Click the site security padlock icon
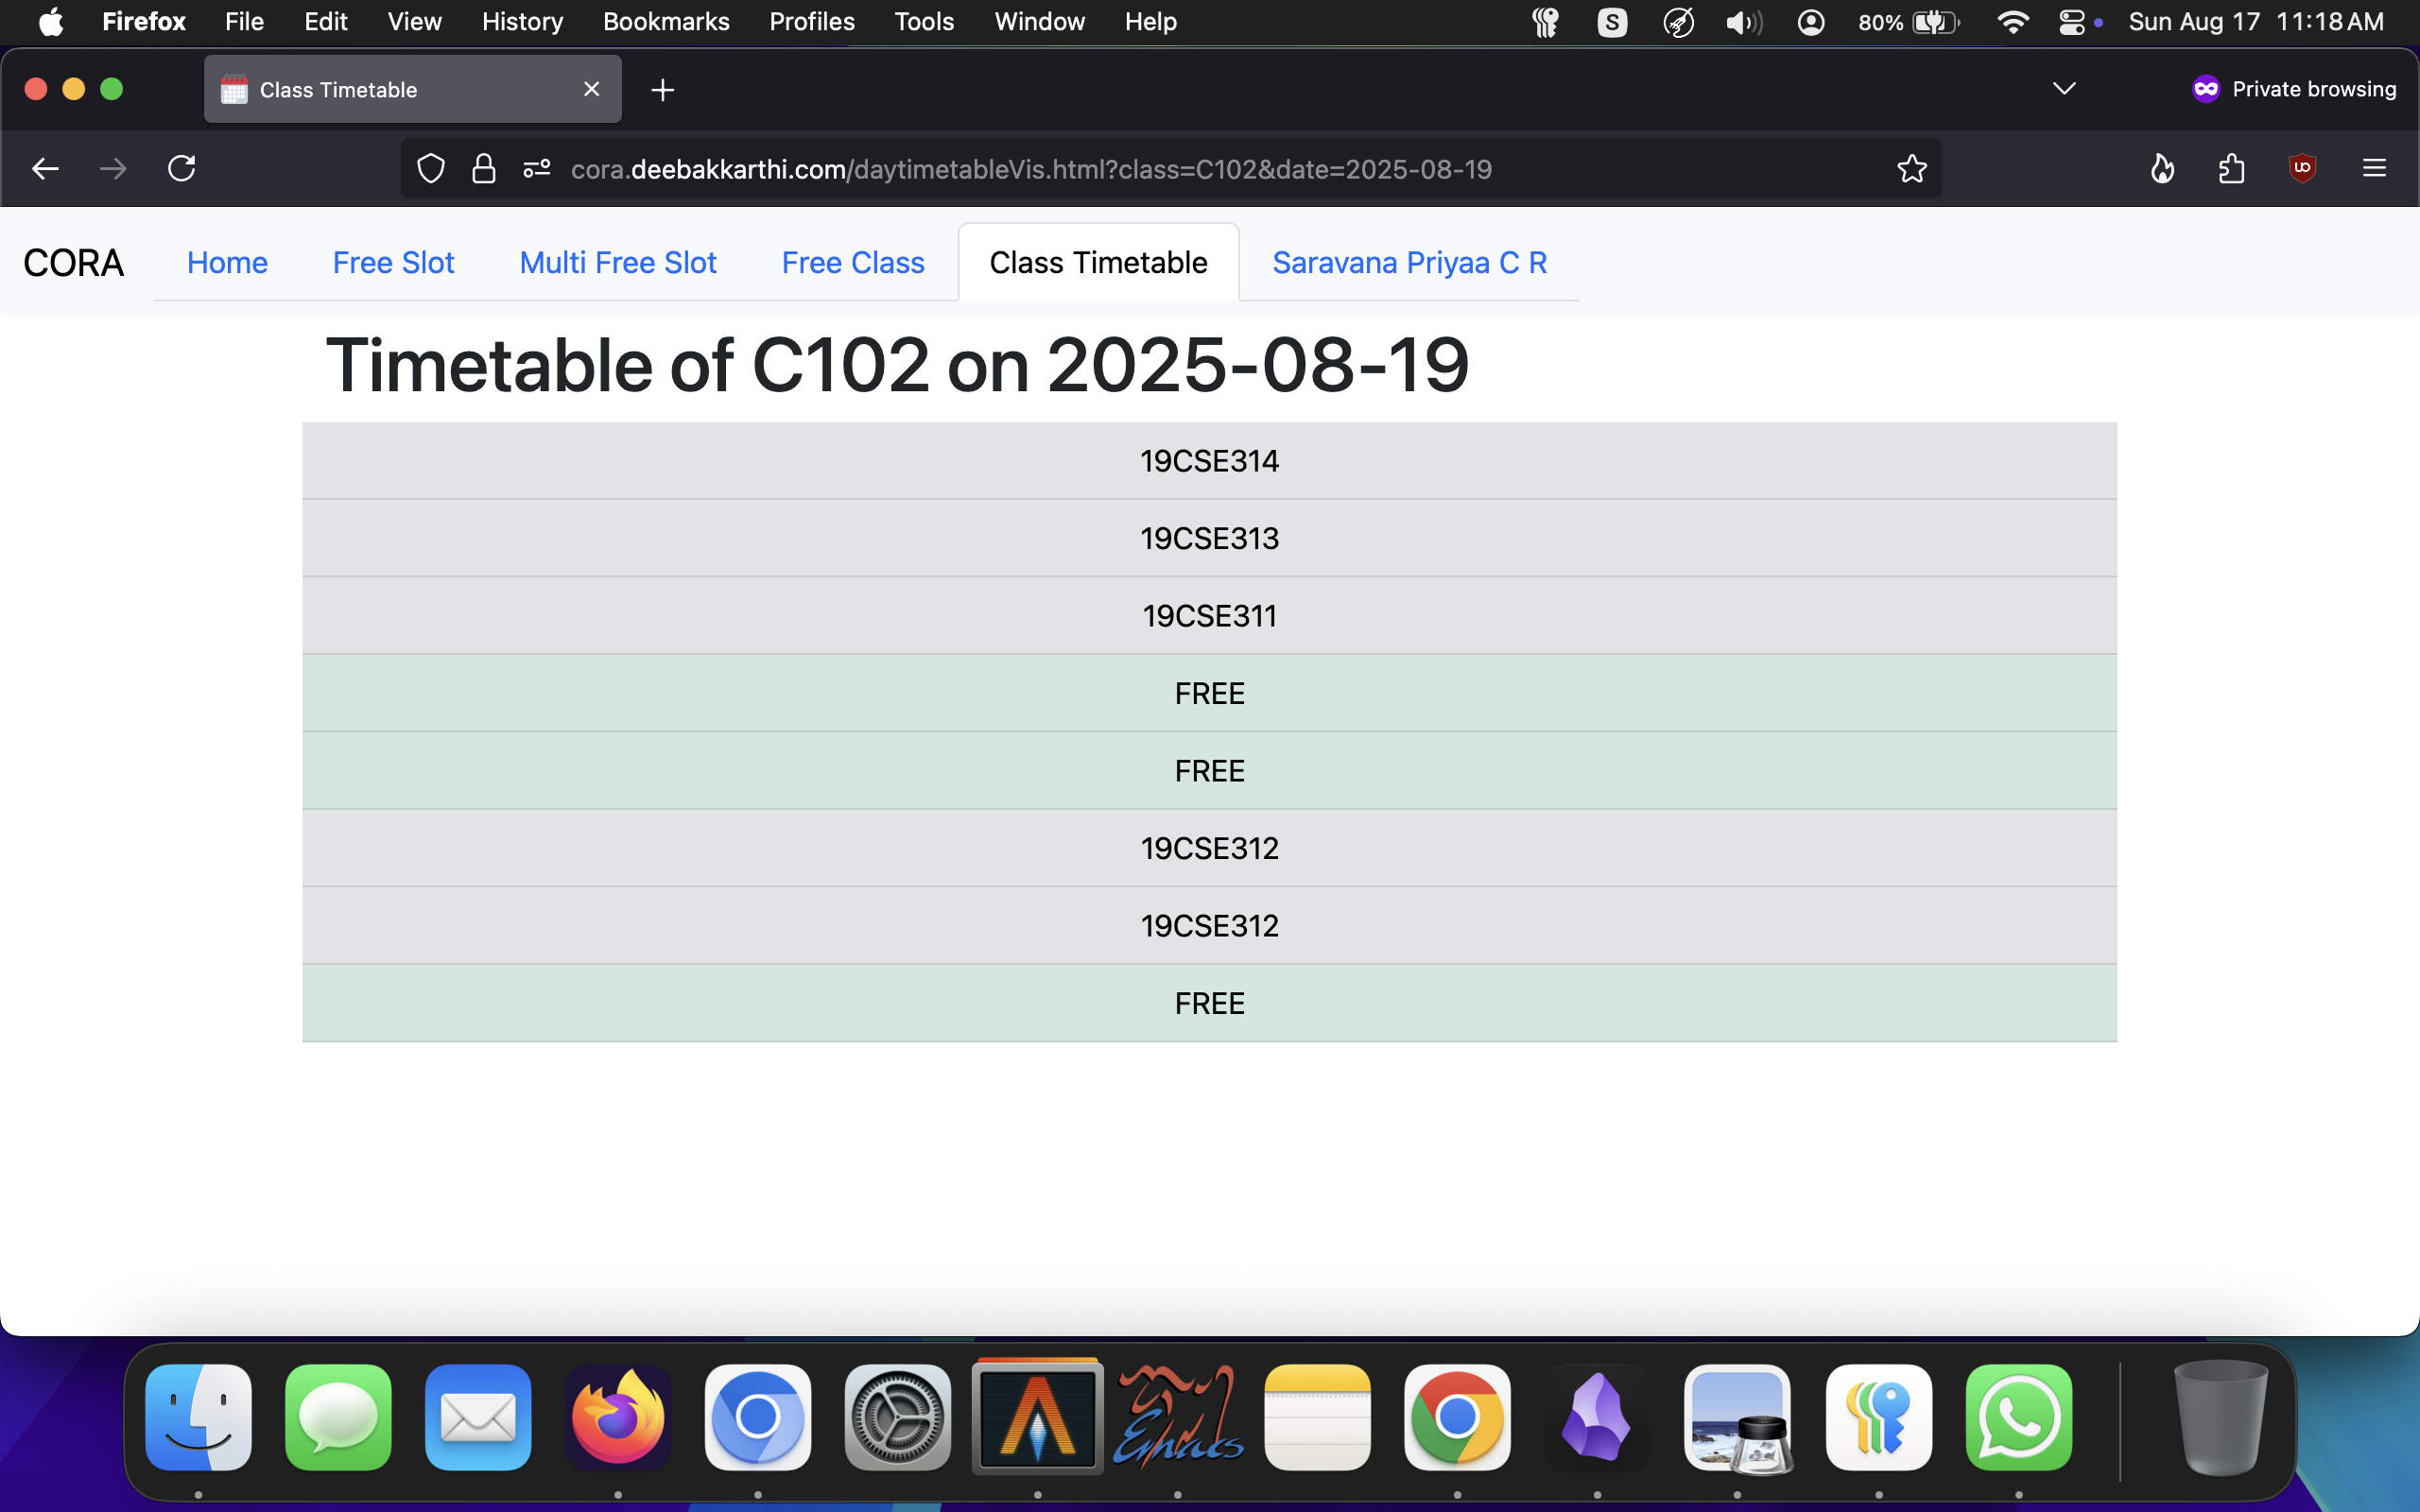This screenshot has height=1512, width=2420. [x=484, y=169]
